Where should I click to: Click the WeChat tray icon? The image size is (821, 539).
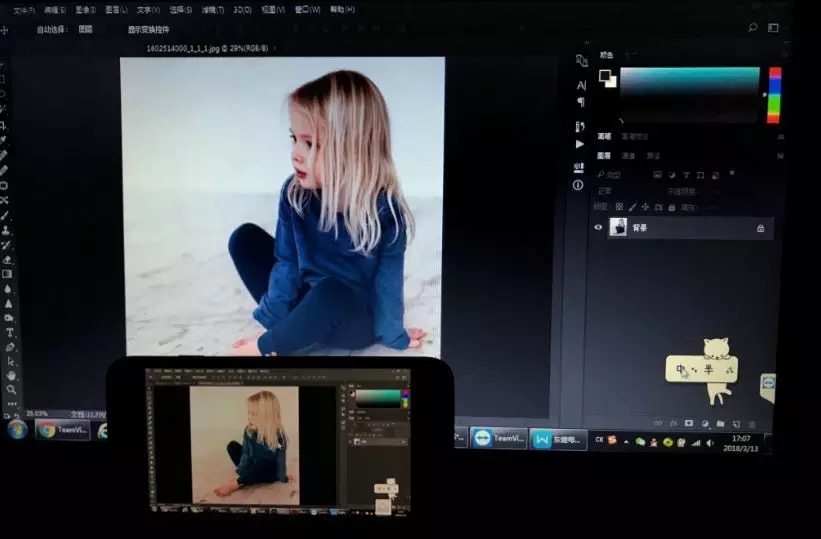pos(640,442)
